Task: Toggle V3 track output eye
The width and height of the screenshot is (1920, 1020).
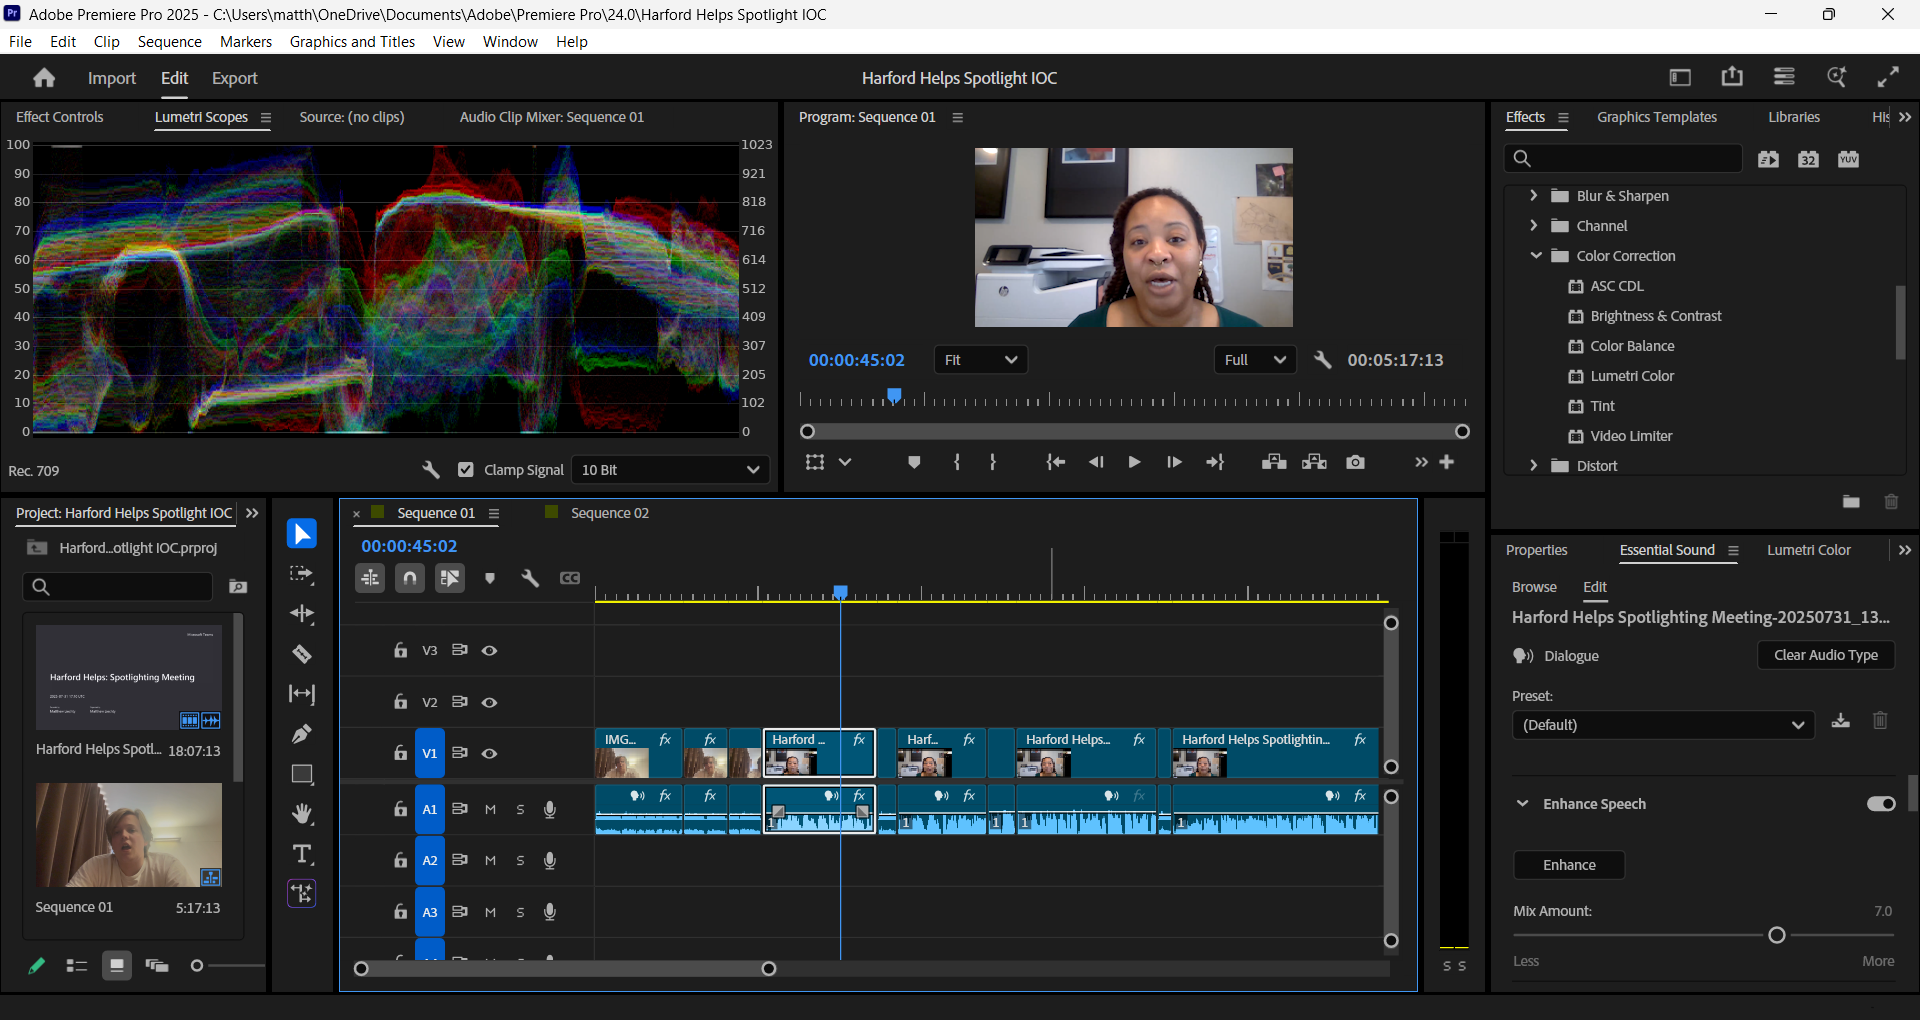Action: coord(490,651)
